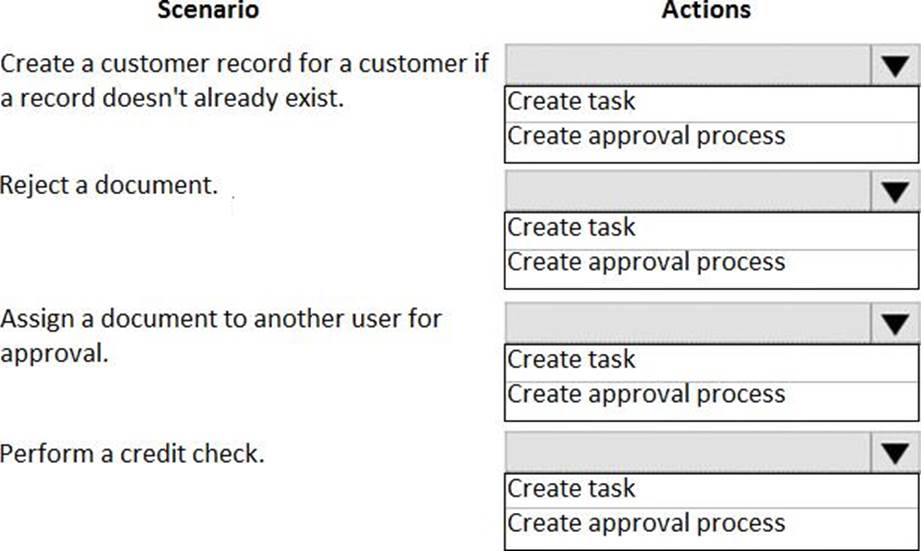
Task: Click the 'Actions' column header
Action: pos(706,11)
